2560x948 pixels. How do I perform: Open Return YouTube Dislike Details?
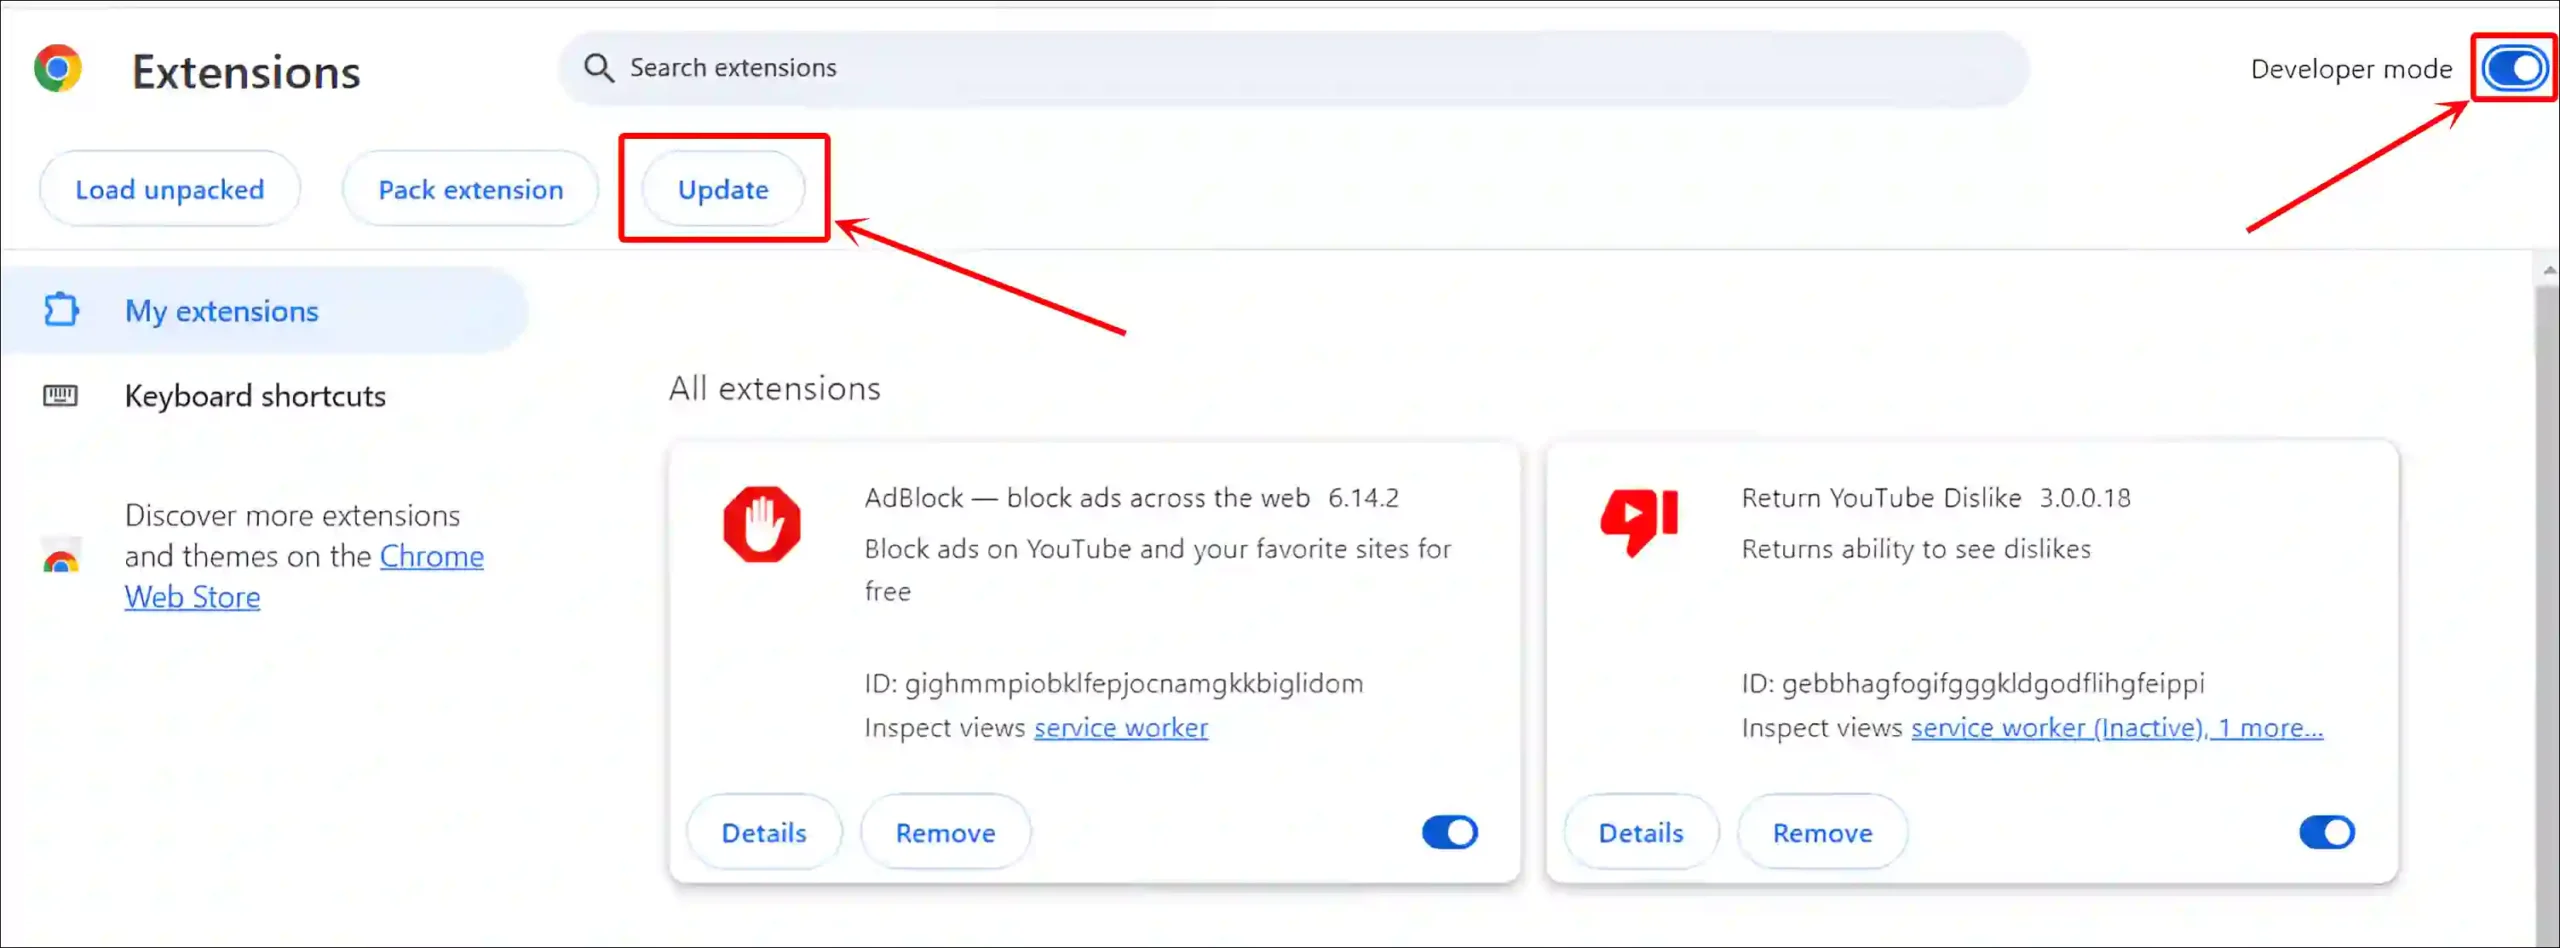click(x=1641, y=832)
